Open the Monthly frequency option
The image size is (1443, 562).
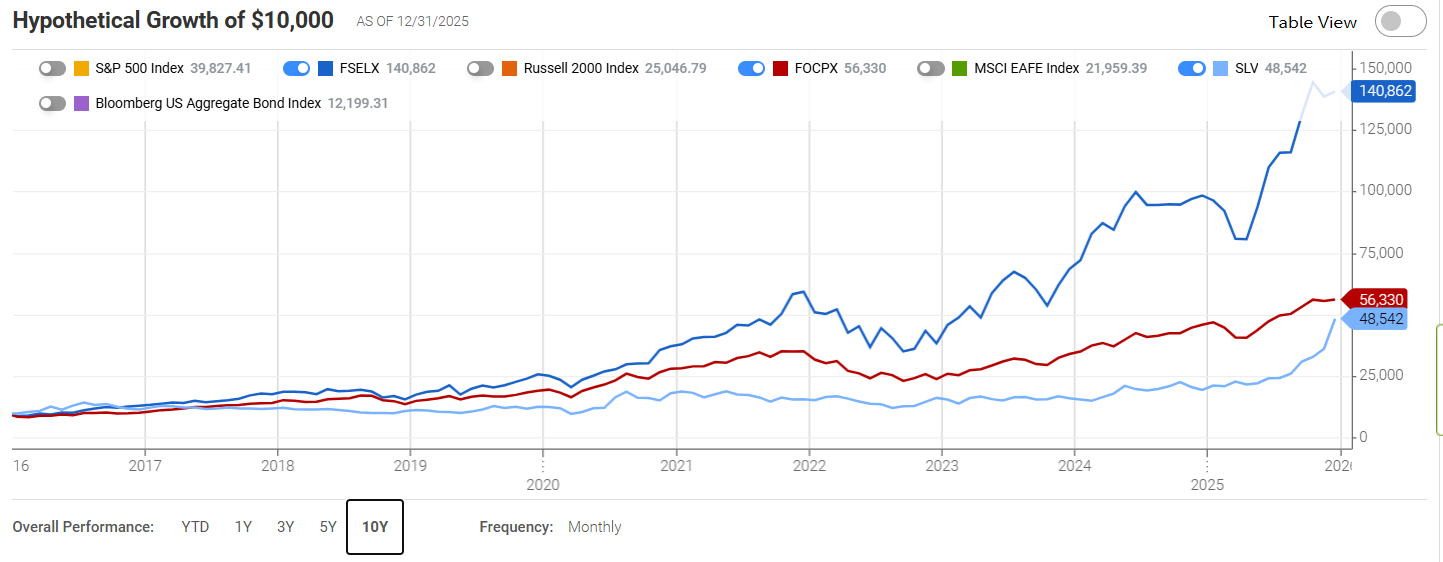click(594, 527)
